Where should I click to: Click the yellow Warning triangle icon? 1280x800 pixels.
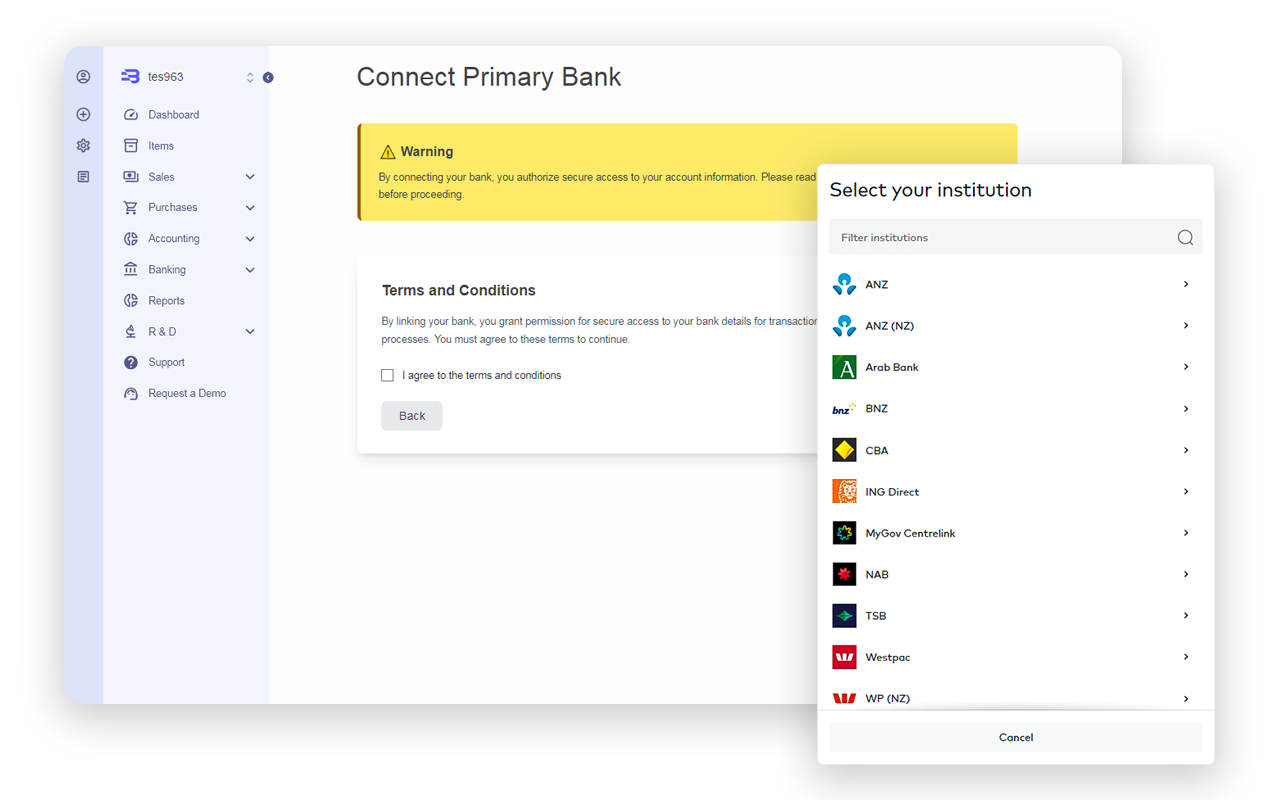click(x=388, y=152)
